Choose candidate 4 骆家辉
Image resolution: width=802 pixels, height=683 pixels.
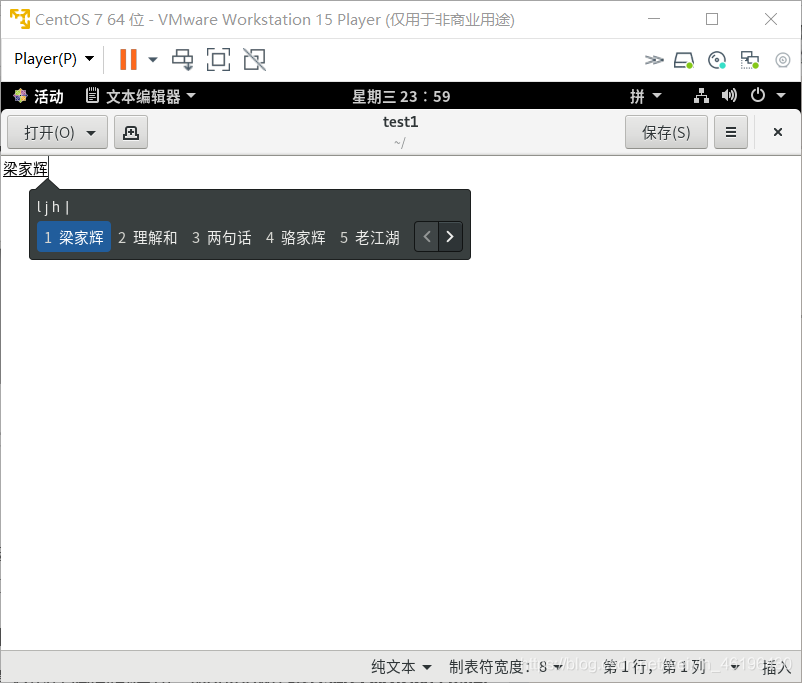pos(296,237)
